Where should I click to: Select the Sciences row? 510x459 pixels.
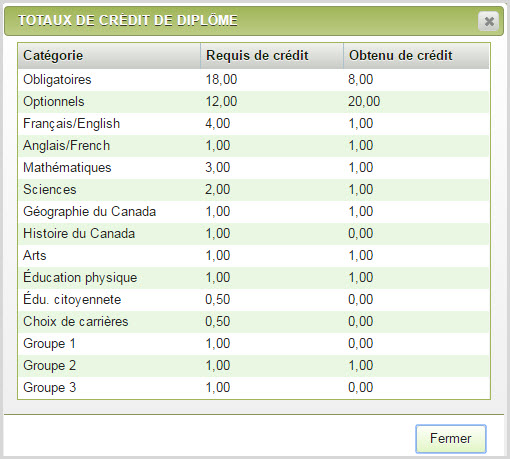tap(254, 190)
